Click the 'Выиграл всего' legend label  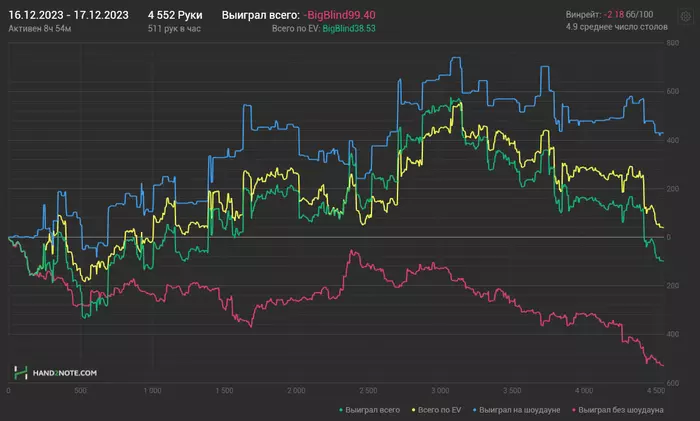[x=373, y=410]
